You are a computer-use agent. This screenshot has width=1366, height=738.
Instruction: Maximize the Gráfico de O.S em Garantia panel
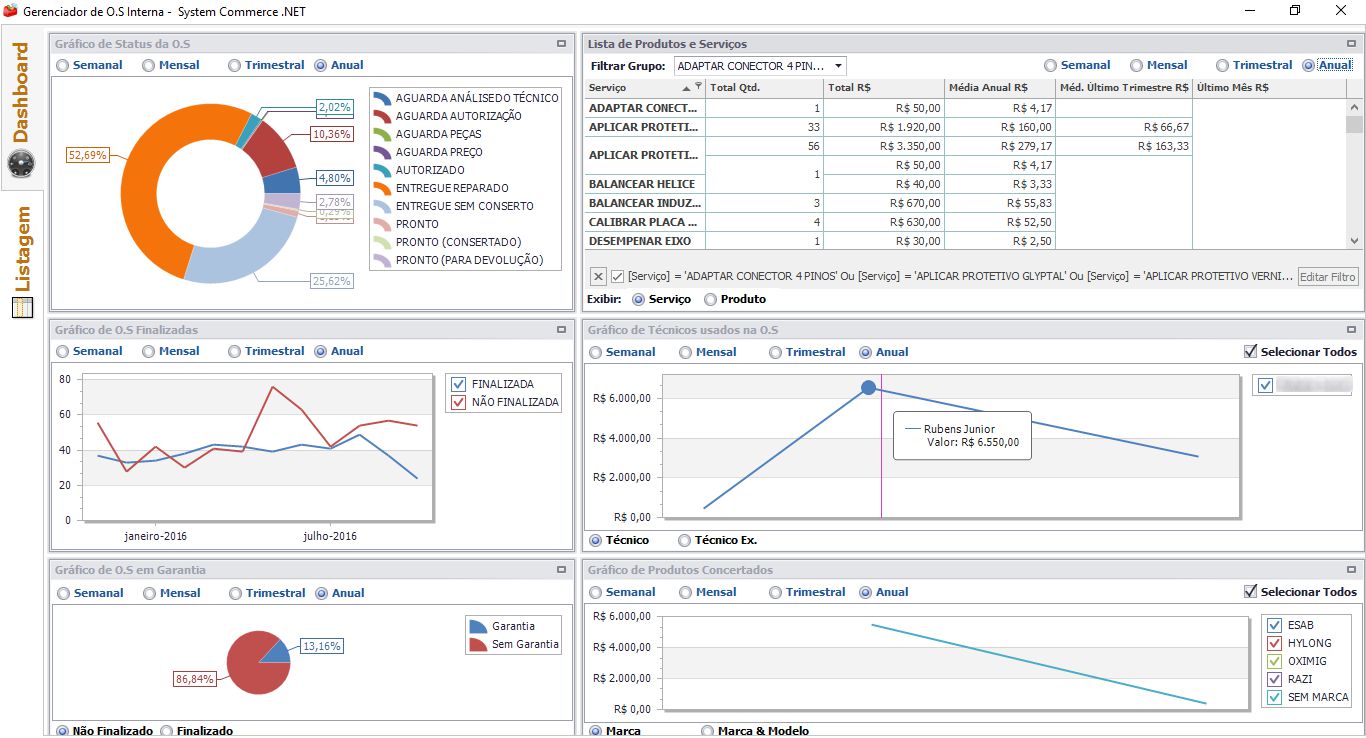pyautogui.click(x=561, y=570)
